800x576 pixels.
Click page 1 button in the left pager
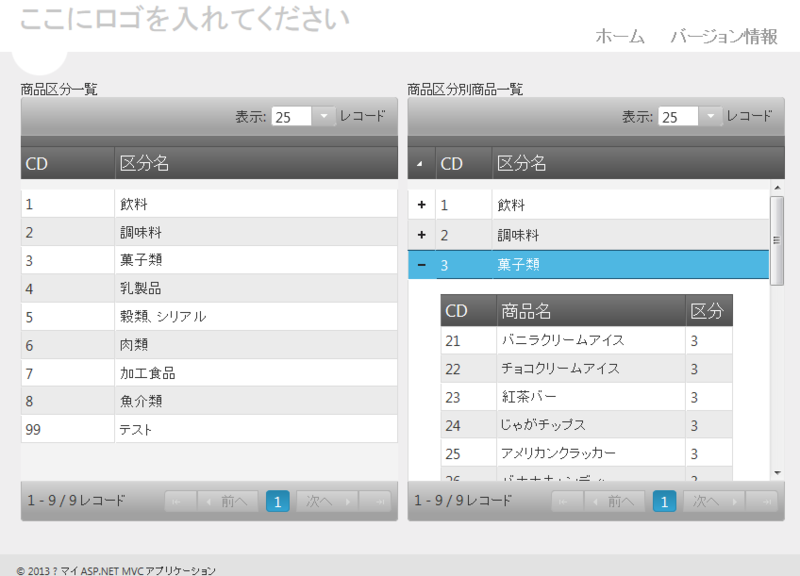[278, 501]
